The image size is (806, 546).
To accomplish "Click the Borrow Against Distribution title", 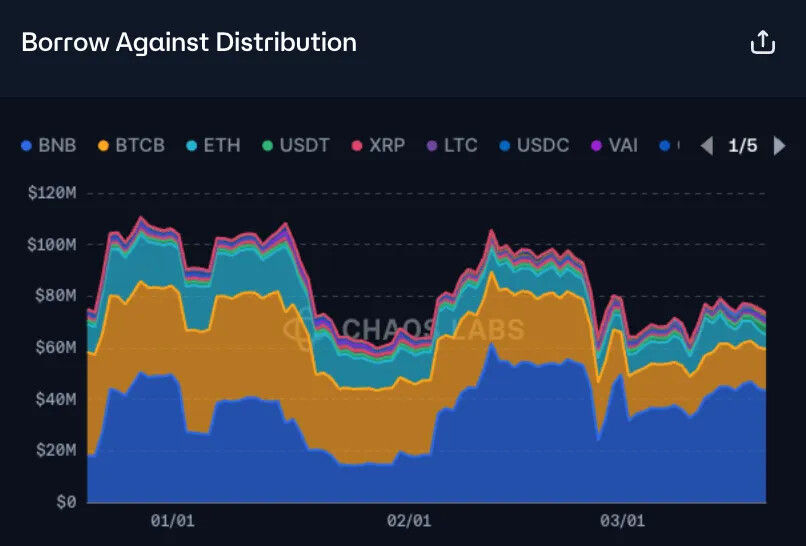I will coord(189,42).
